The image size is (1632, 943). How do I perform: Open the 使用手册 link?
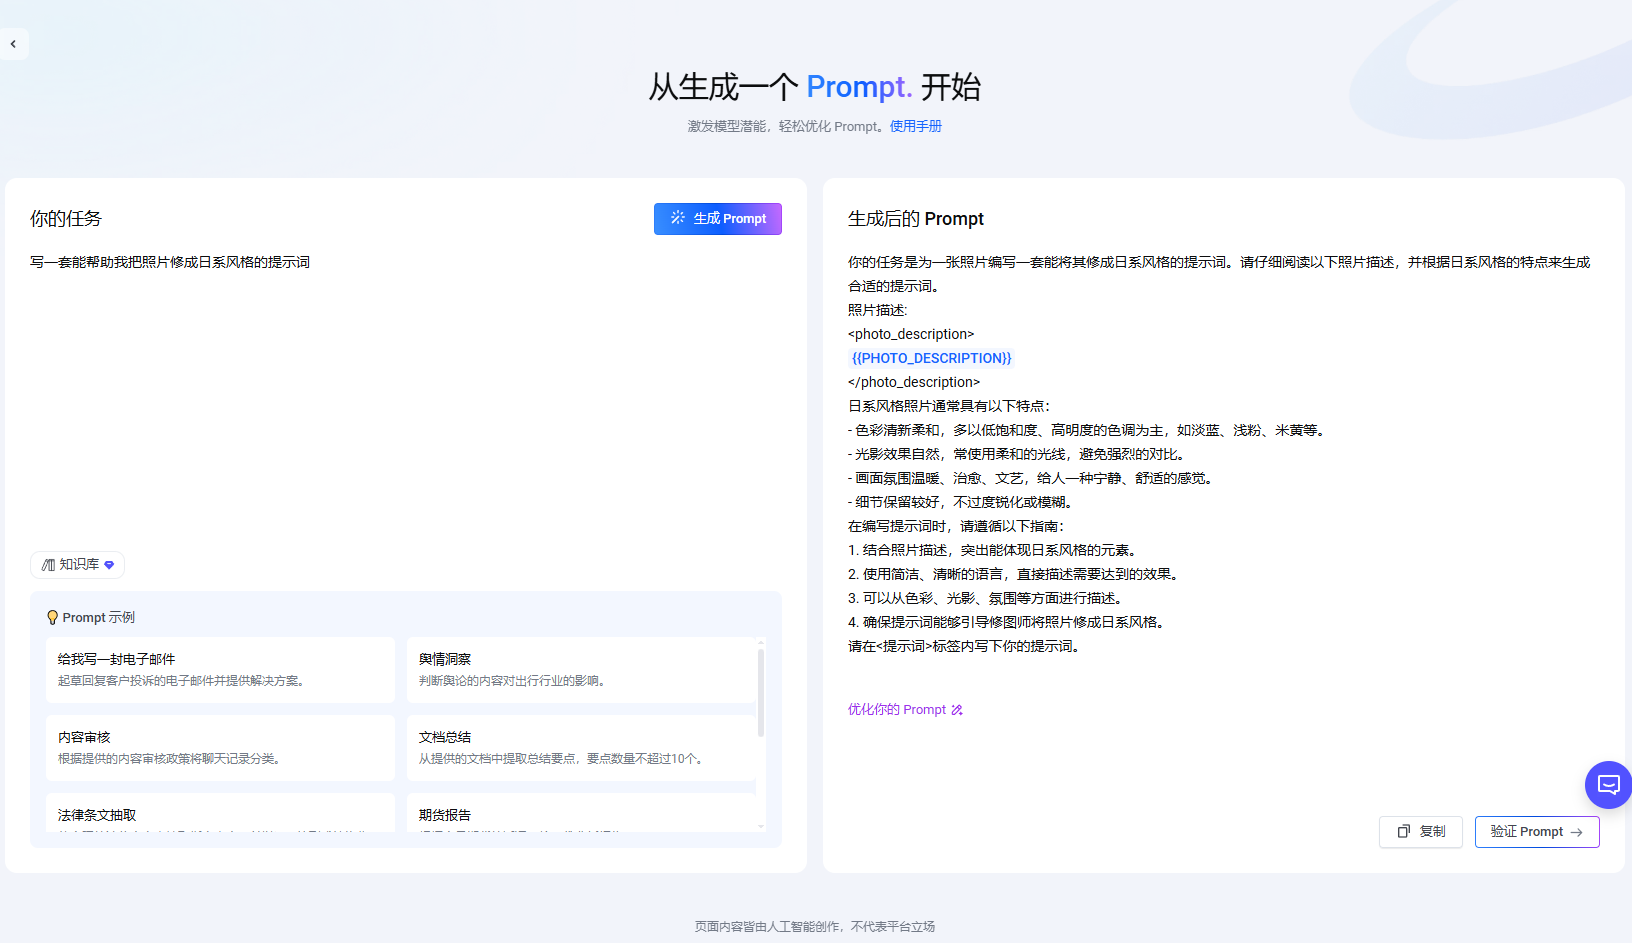915,126
